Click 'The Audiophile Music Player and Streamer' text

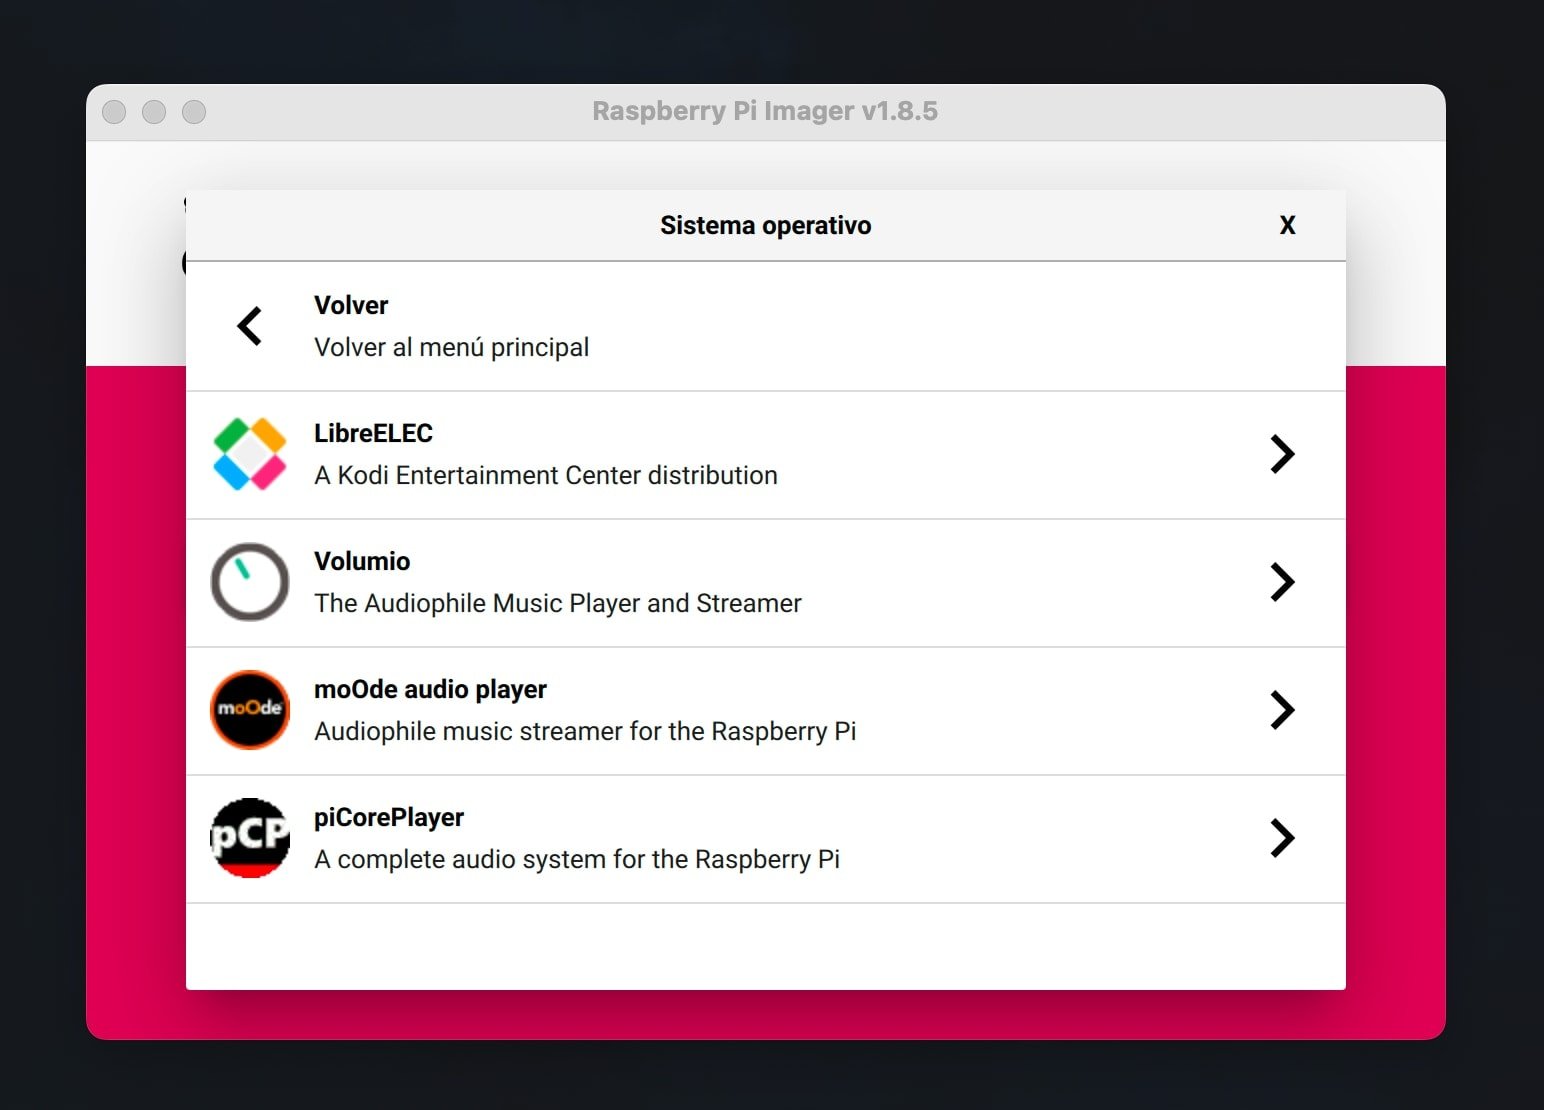coord(558,603)
